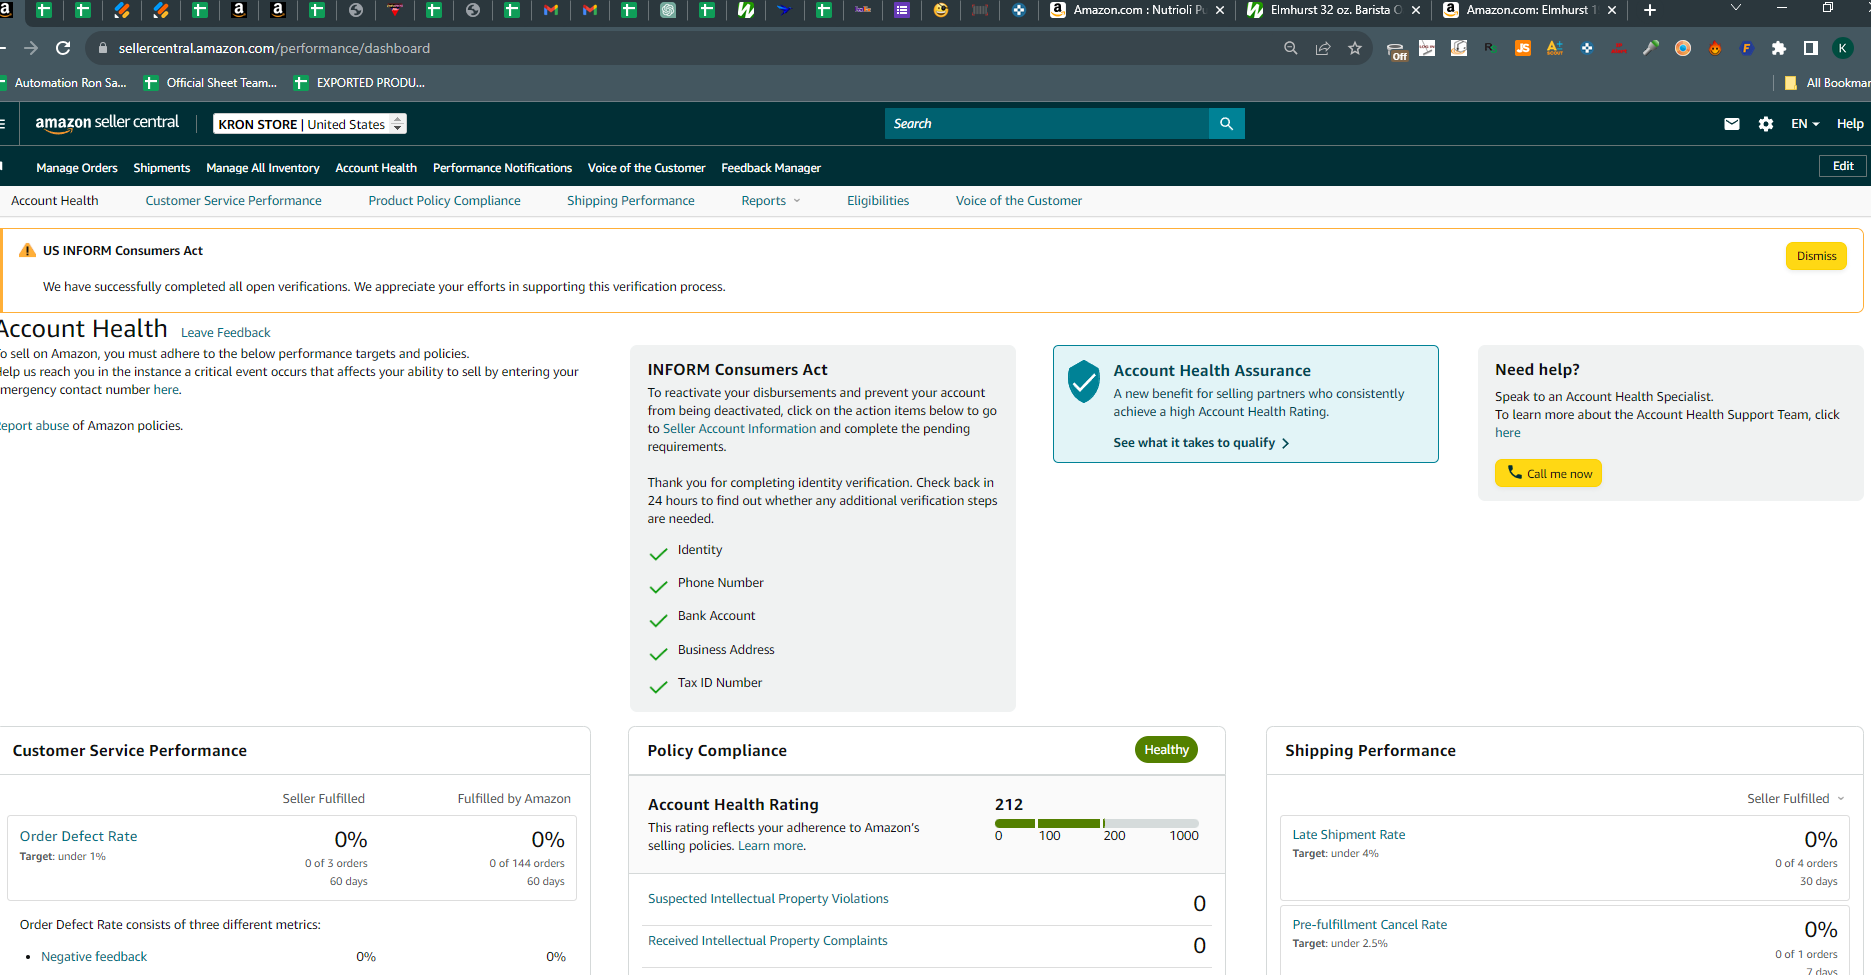Open Received Intellectual Property Complaints

click(767, 941)
